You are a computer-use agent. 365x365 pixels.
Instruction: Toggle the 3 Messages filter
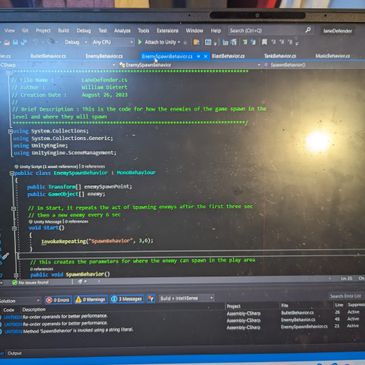(x=127, y=299)
